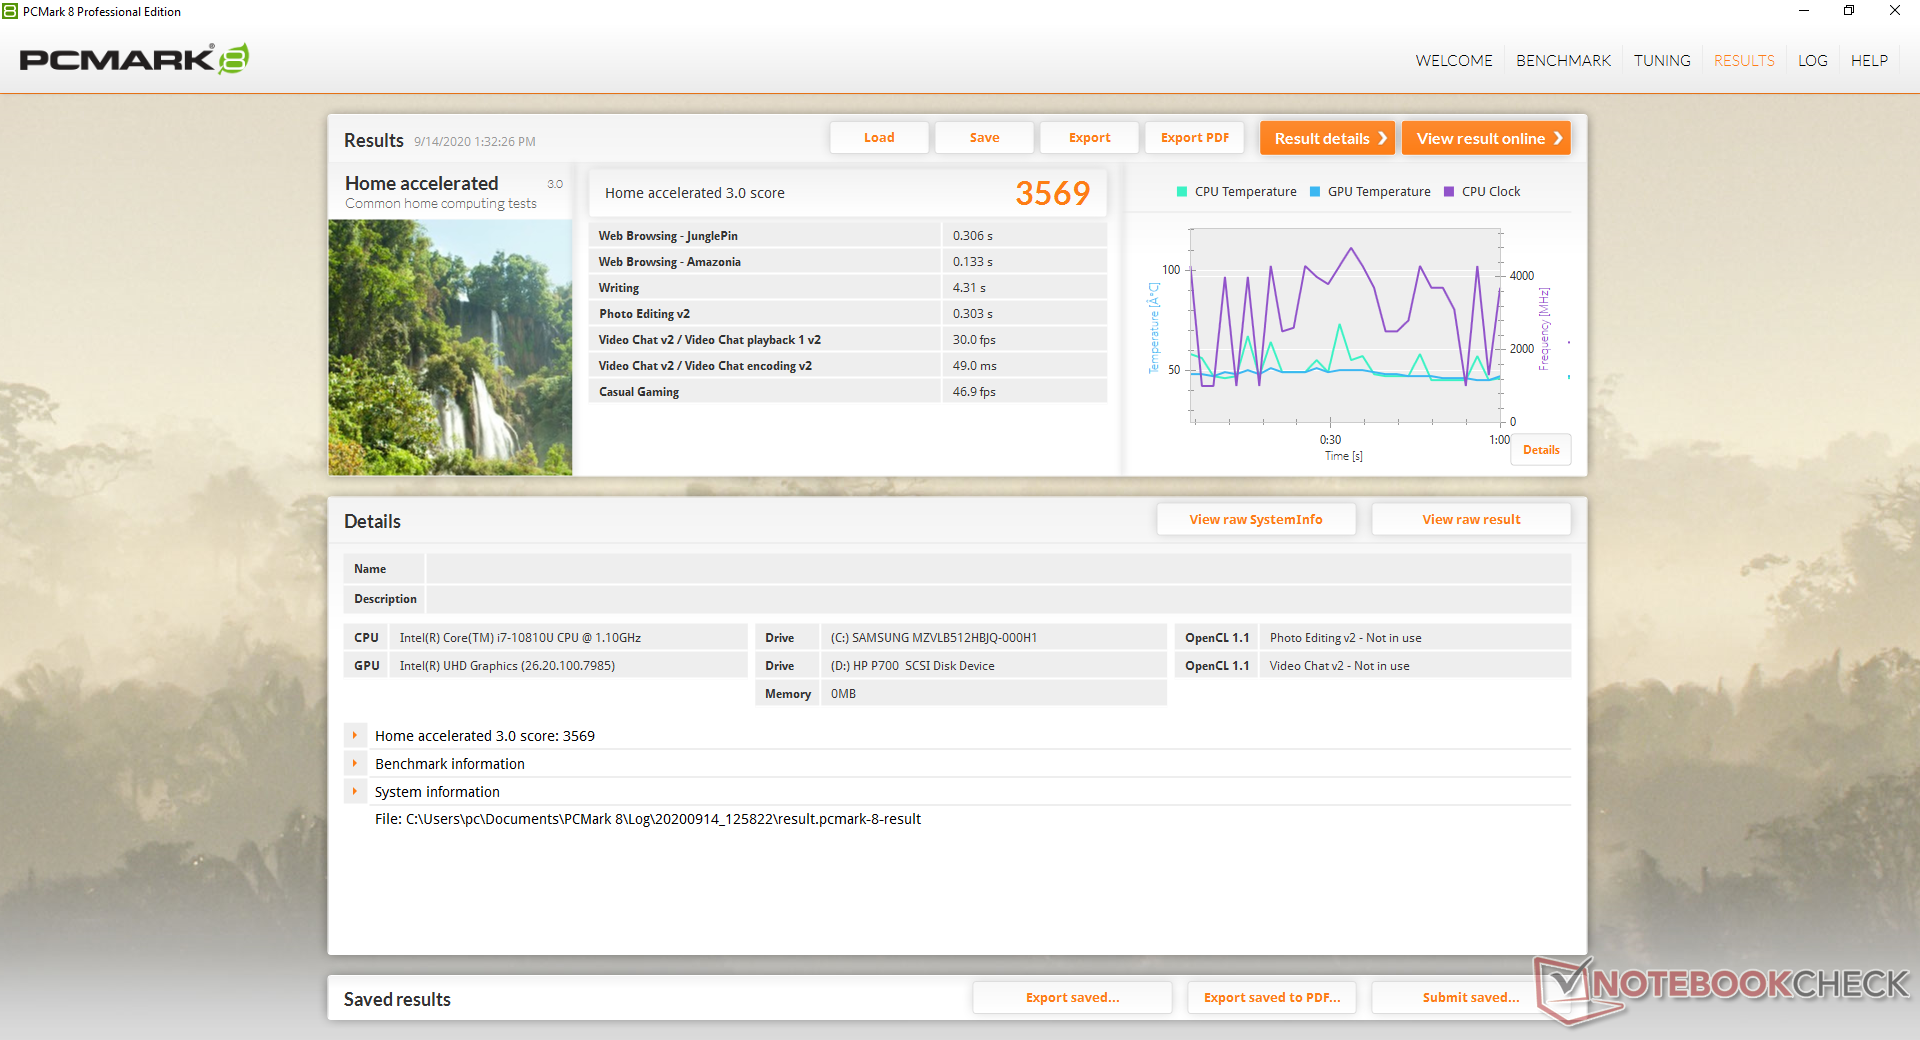Click HP P700 SCSI Disk Device entry
Image resolution: width=1920 pixels, height=1040 pixels.
(912, 666)
